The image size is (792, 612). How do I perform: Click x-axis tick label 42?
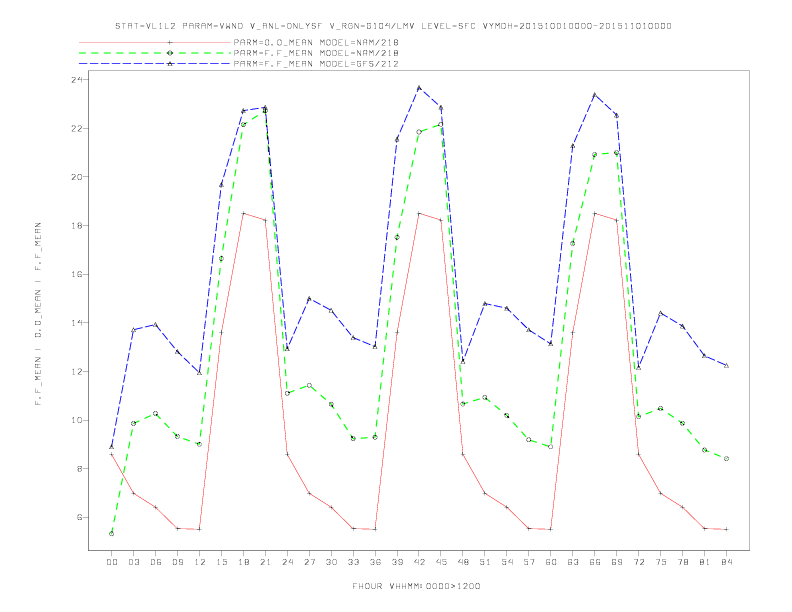pyautogui.click(x=419, y=562)
